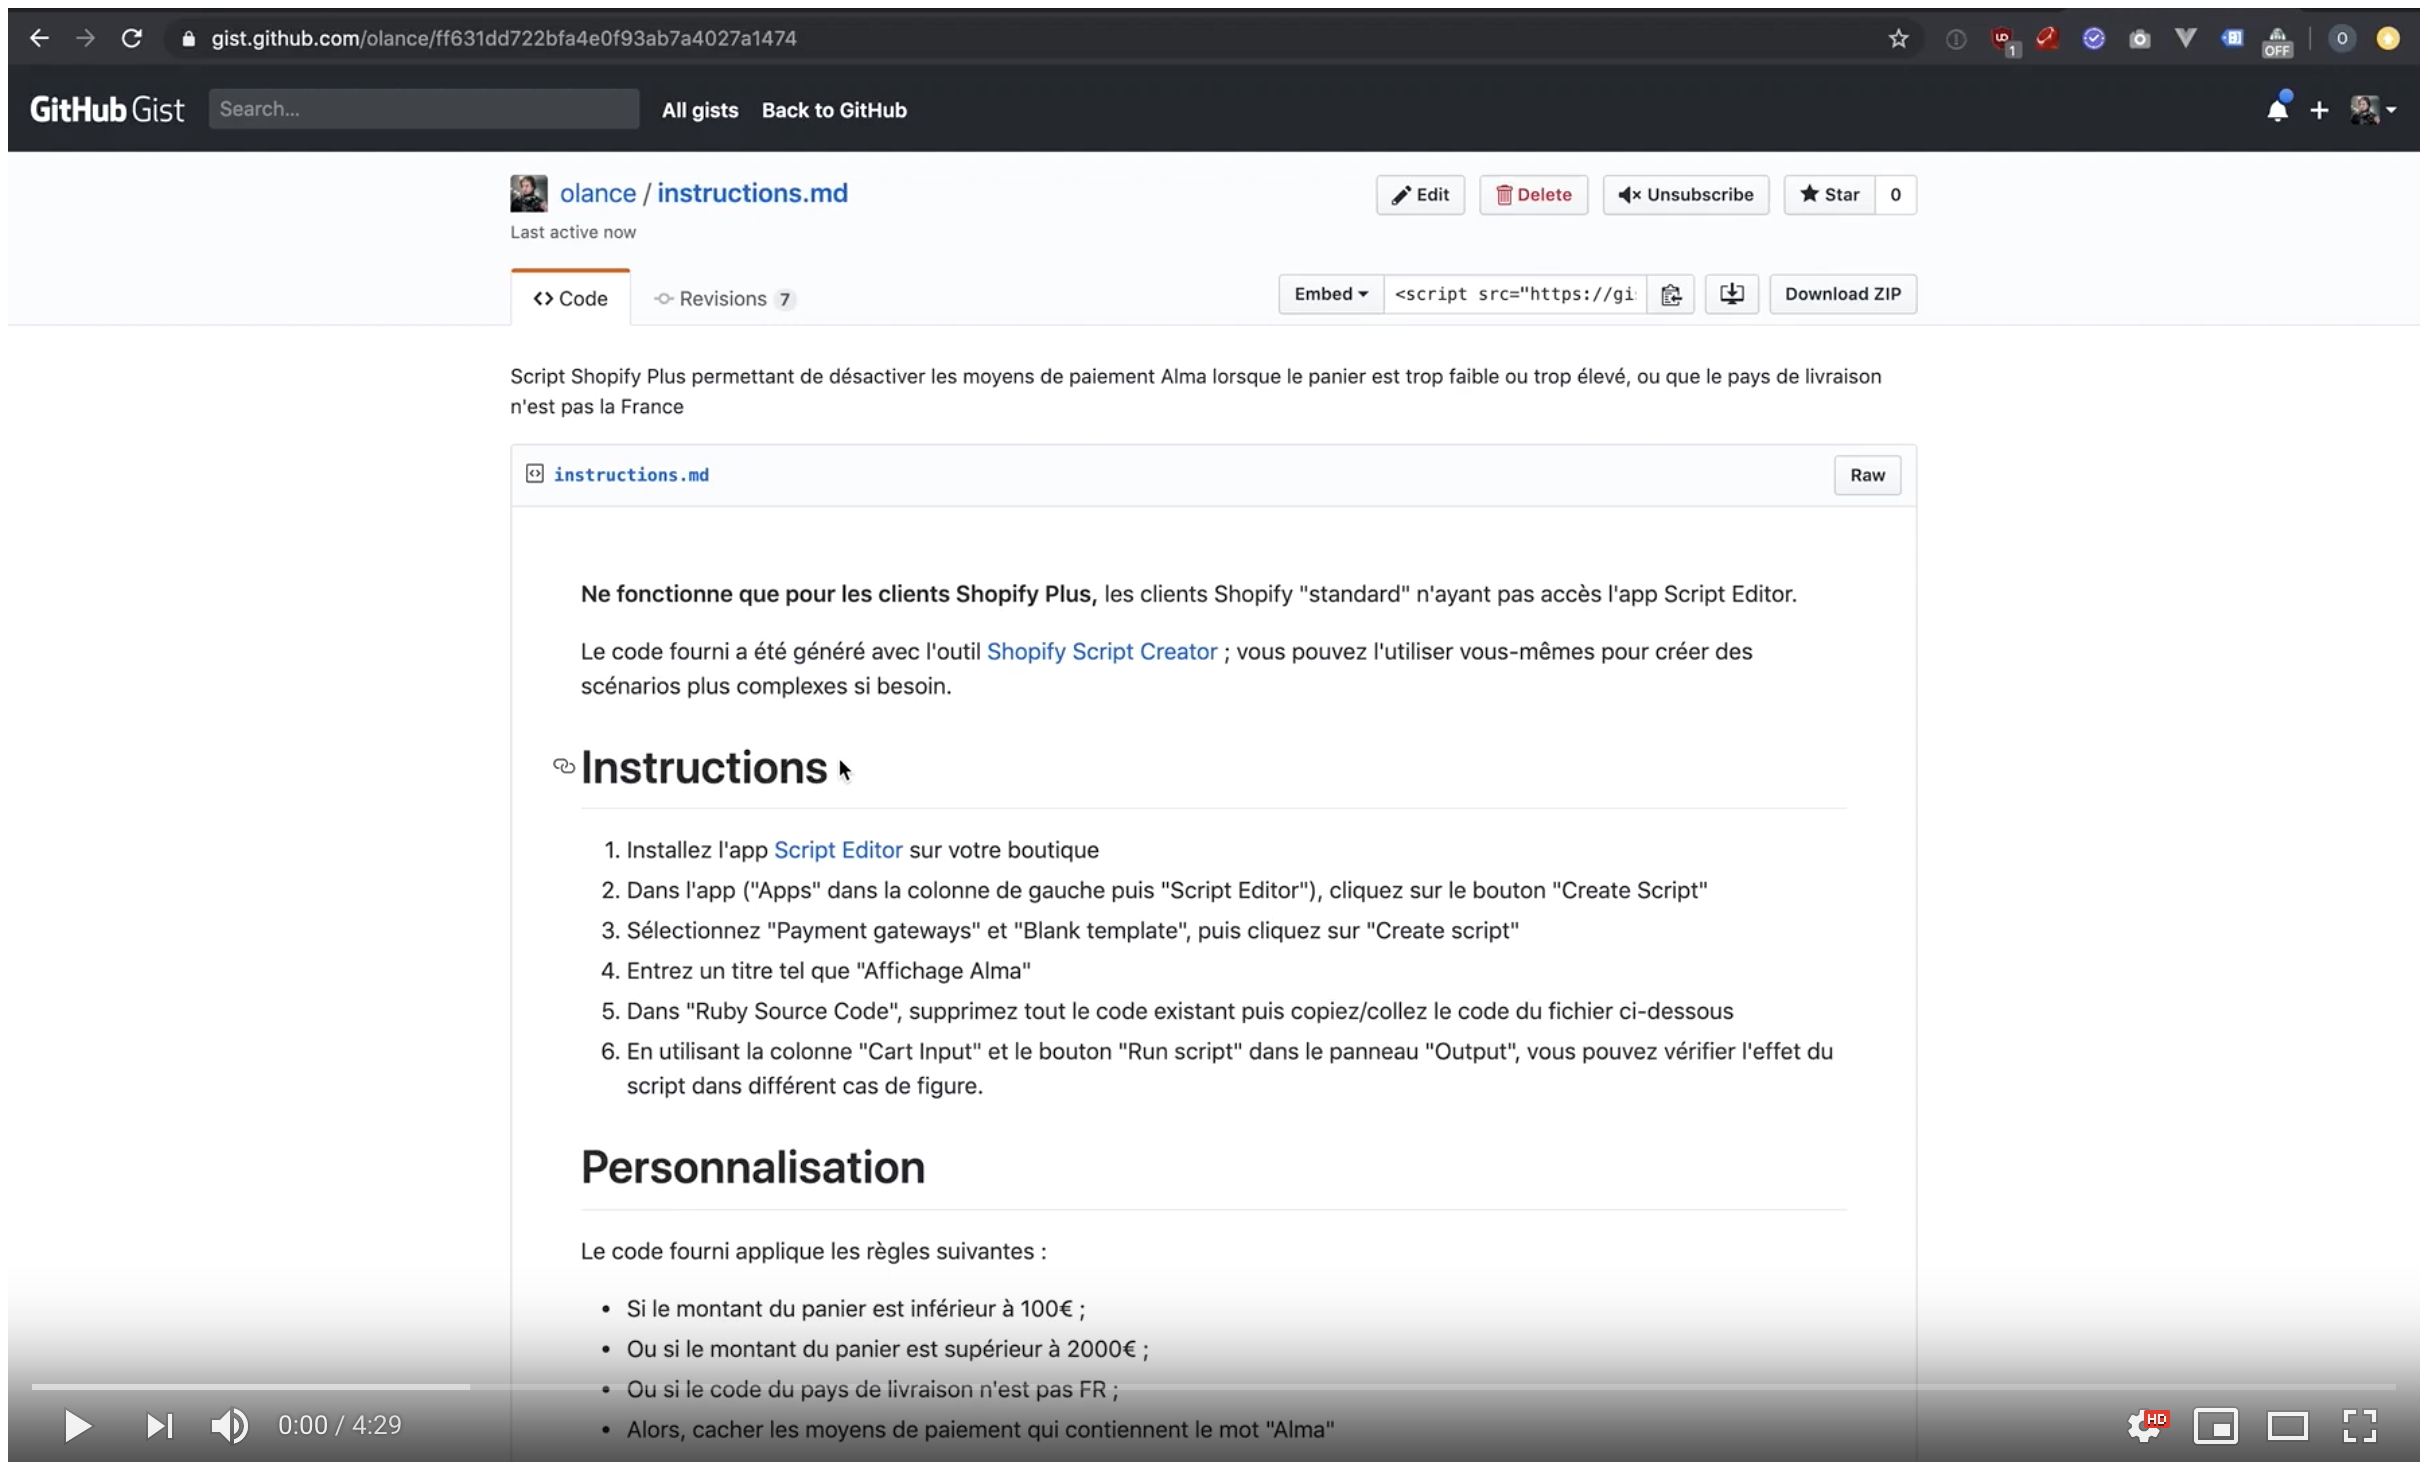Click the V-shaped extension icon
Screen dimensions: 2430x1472
(x=2185, y=39)
